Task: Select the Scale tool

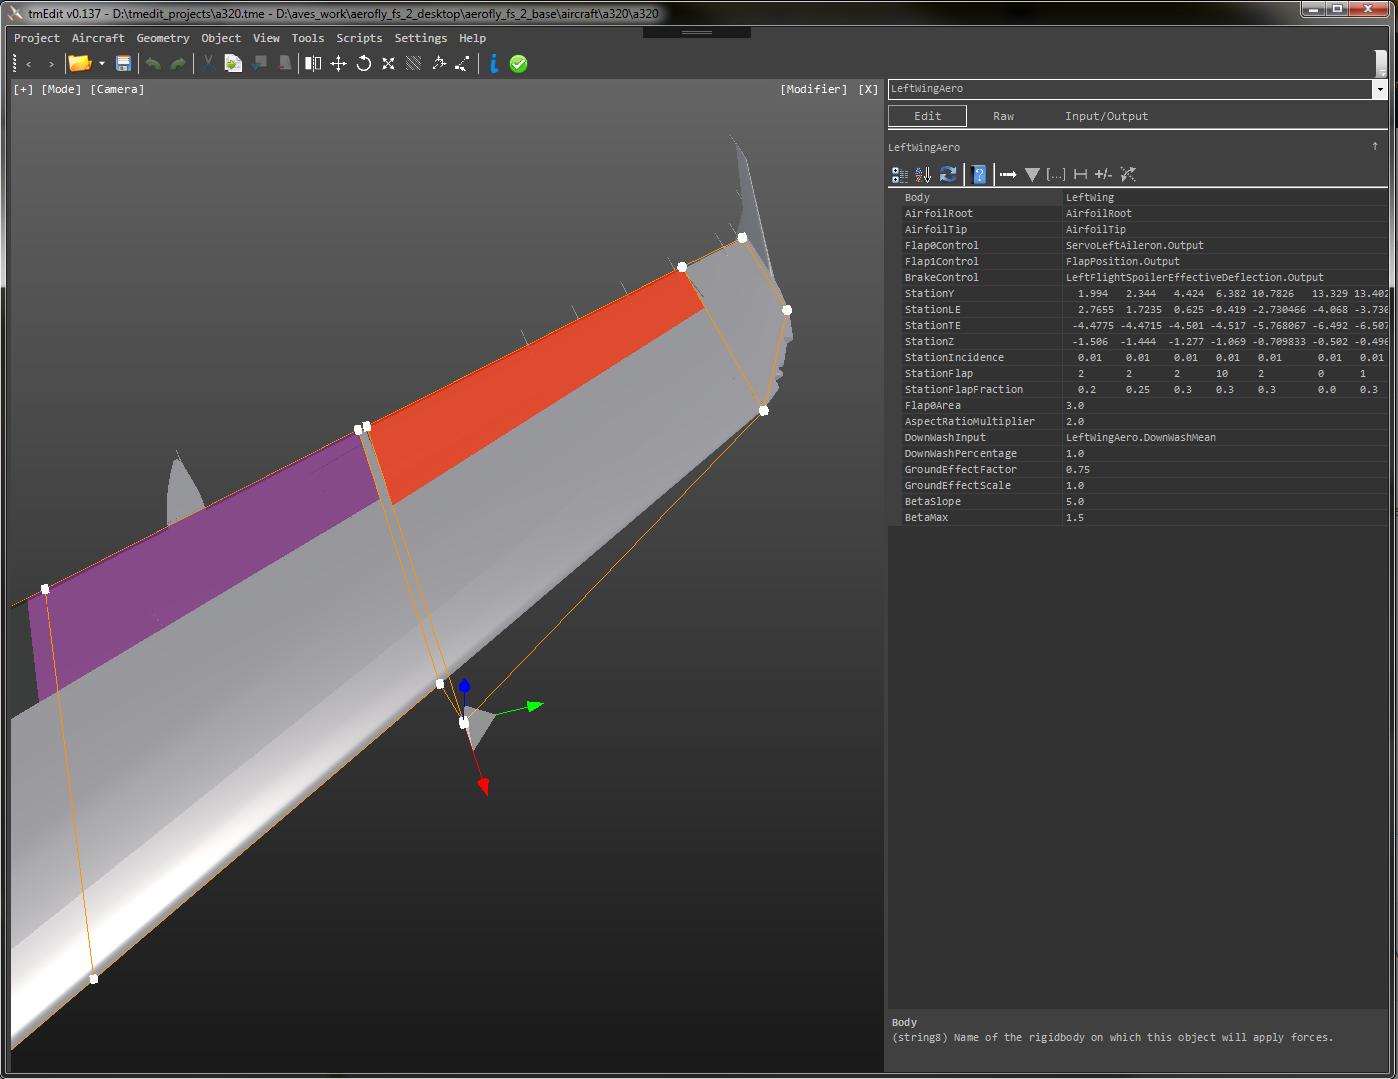Action: coord(388,63)
